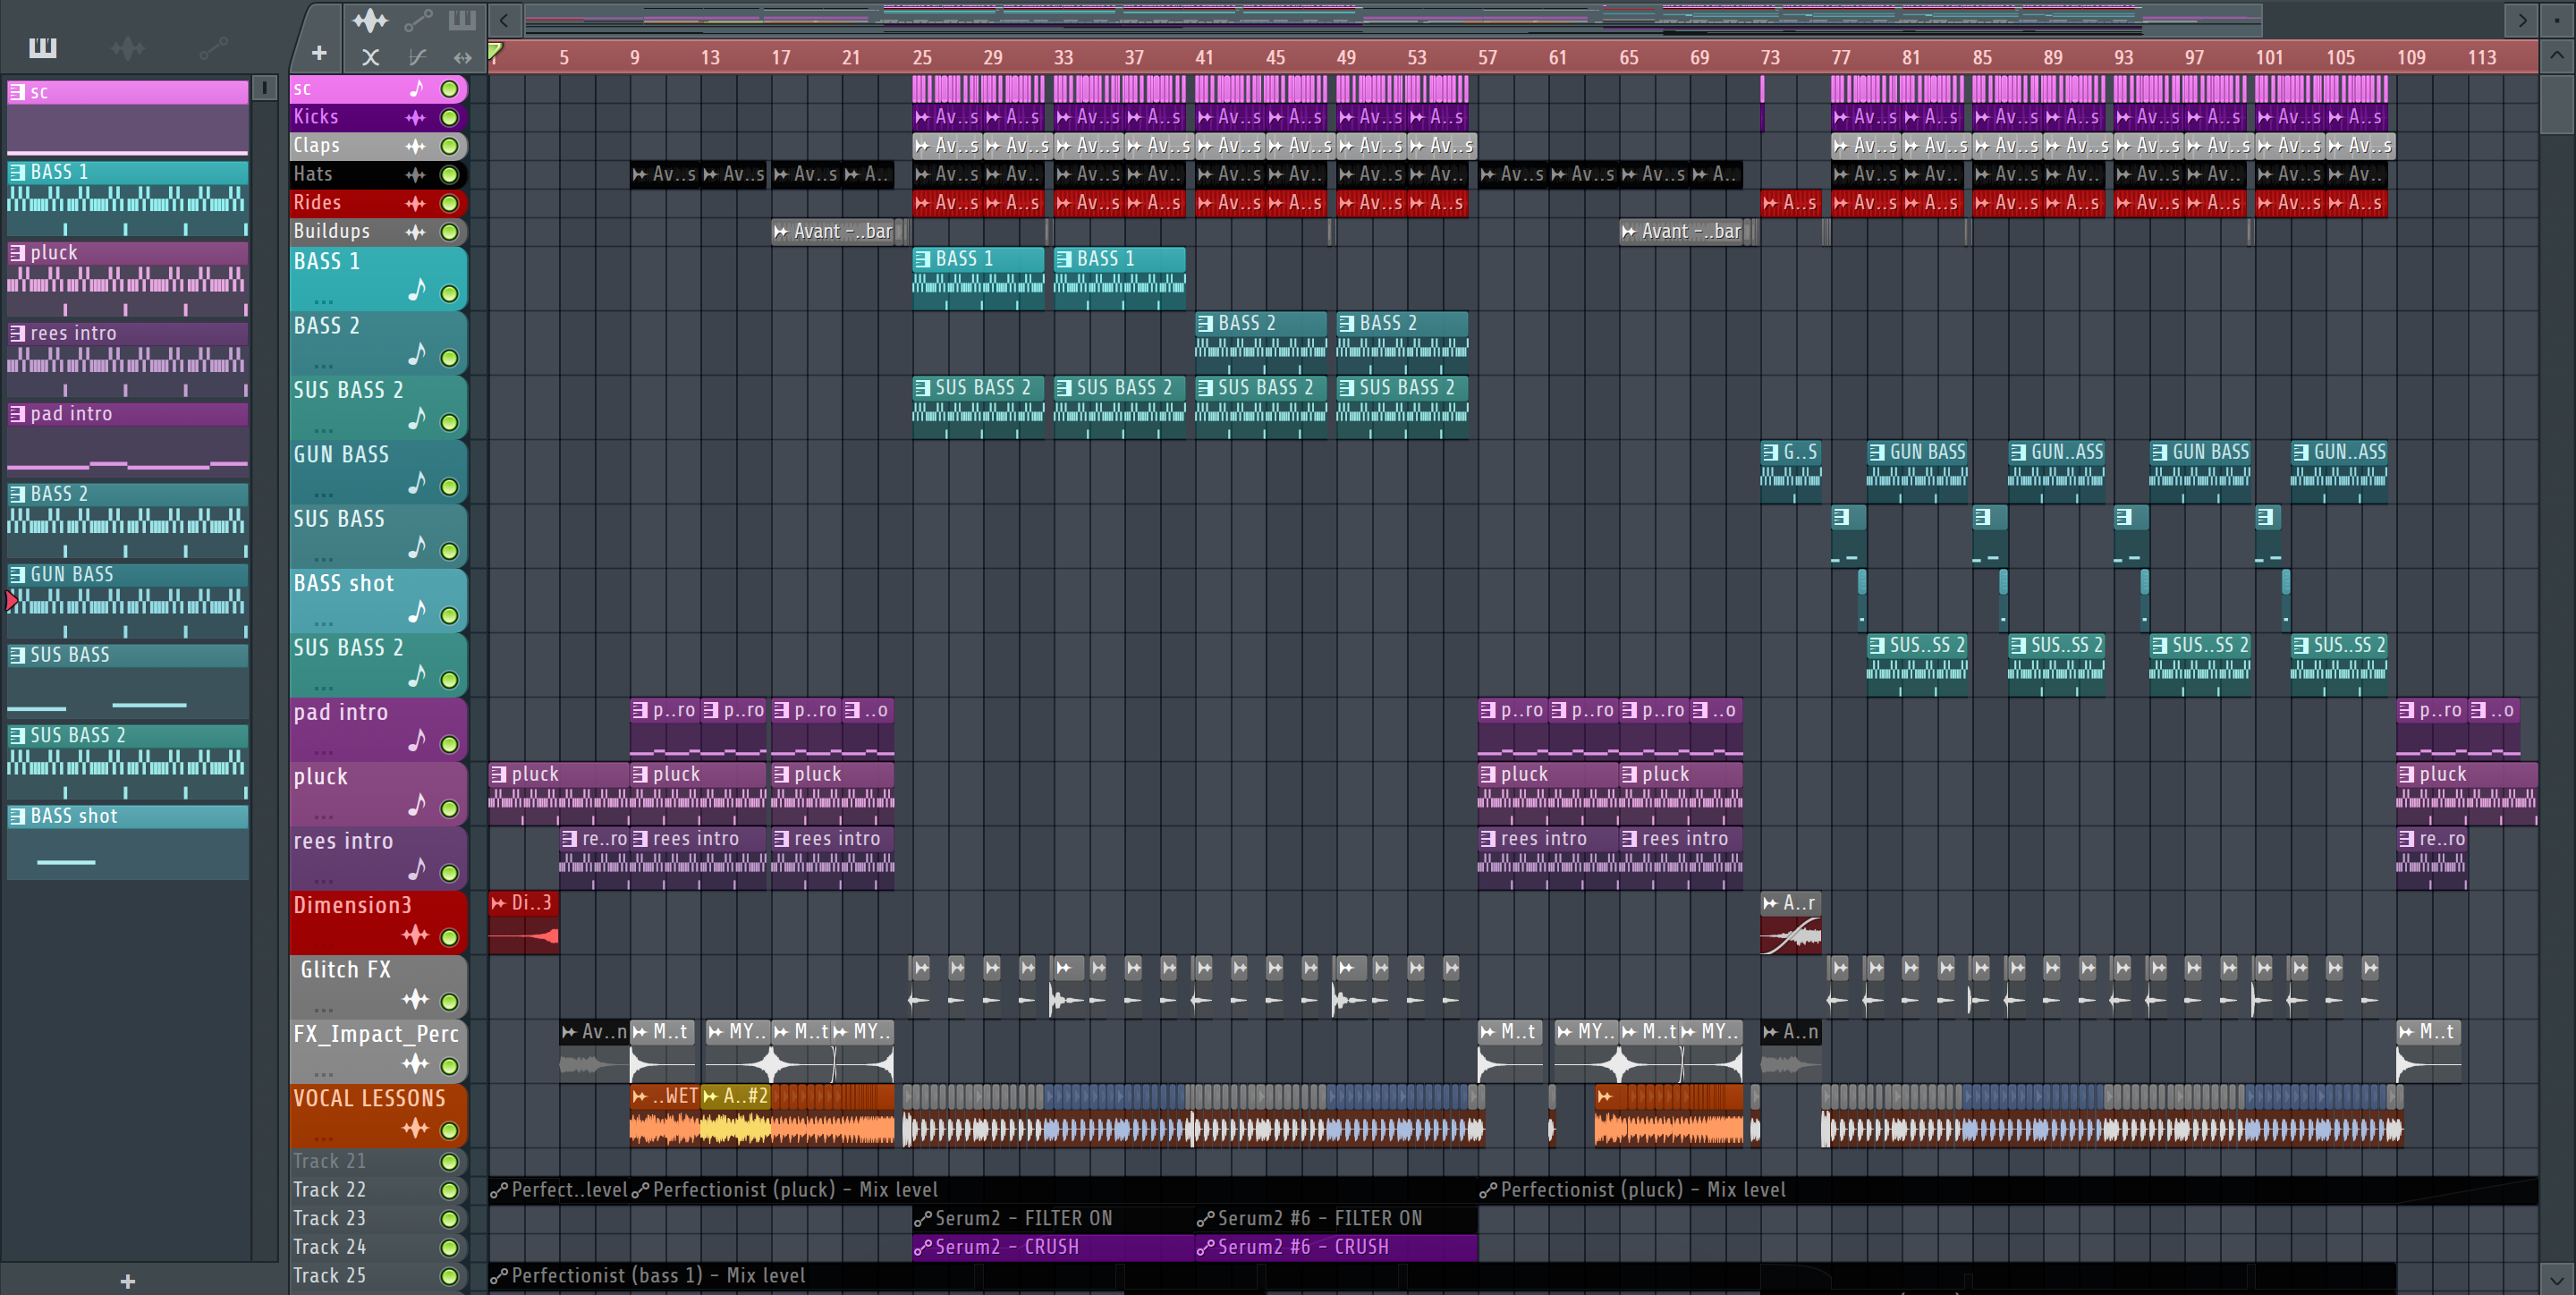2576x1295 pixels.
Task: Select the Serum2 #6 - CRUSH automation clip
Action: (x=1336, y=1247)
